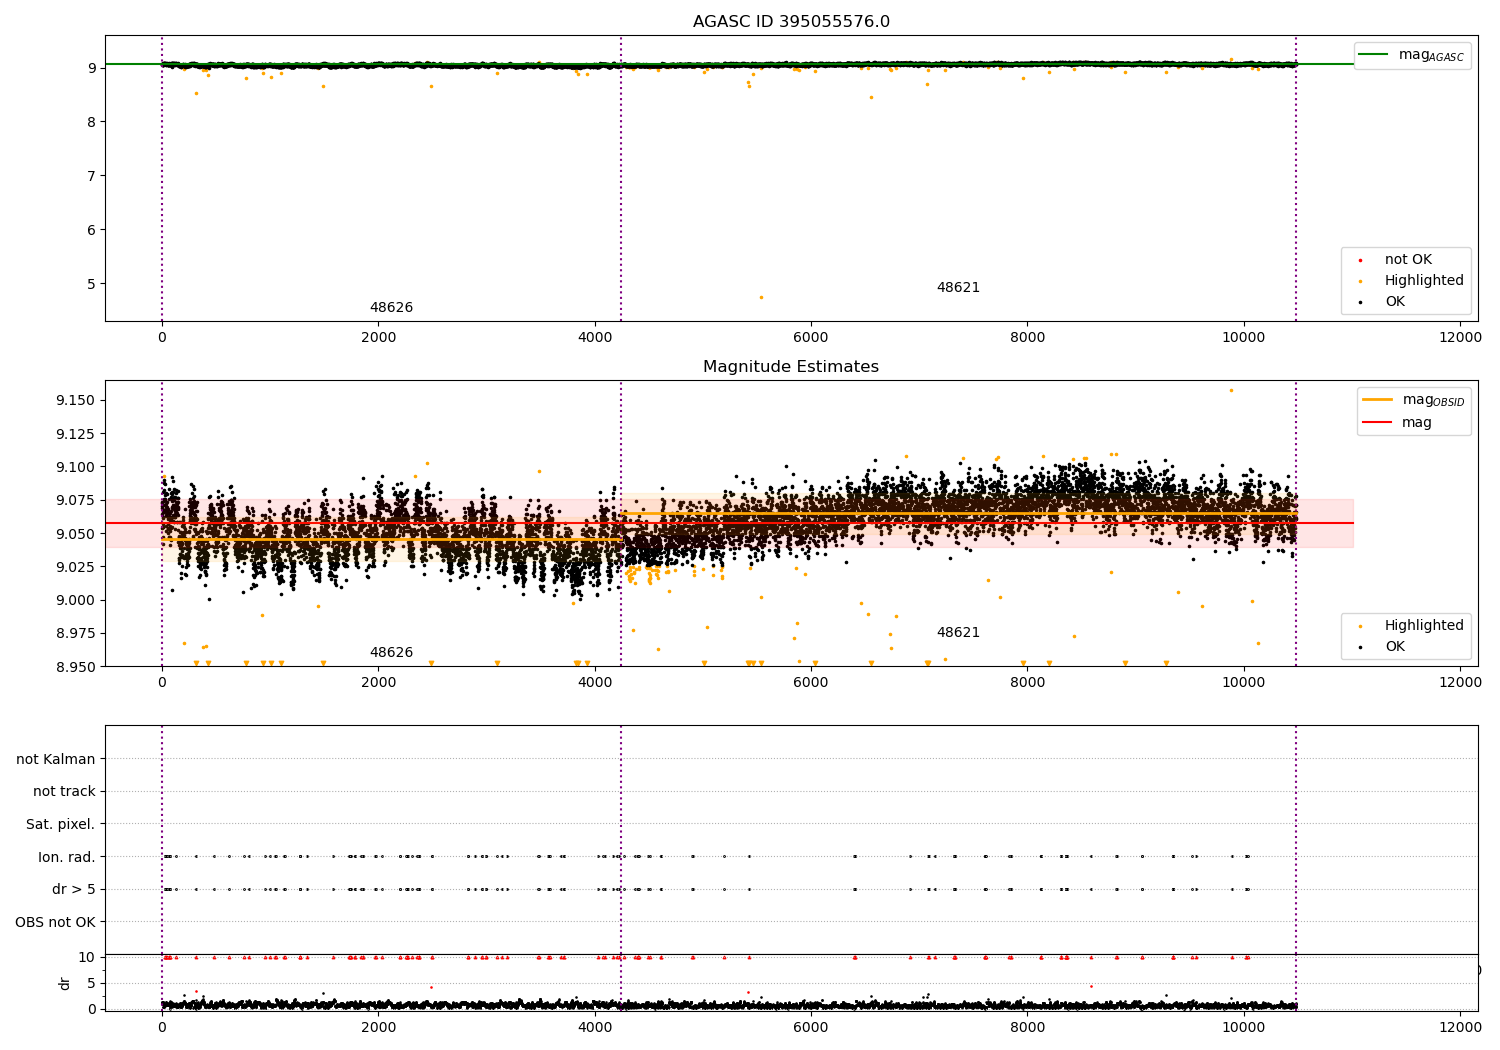Click the title 'AGASC ID 395055576.0'
Screen dimensions: 1500x1050
[791, 22]
